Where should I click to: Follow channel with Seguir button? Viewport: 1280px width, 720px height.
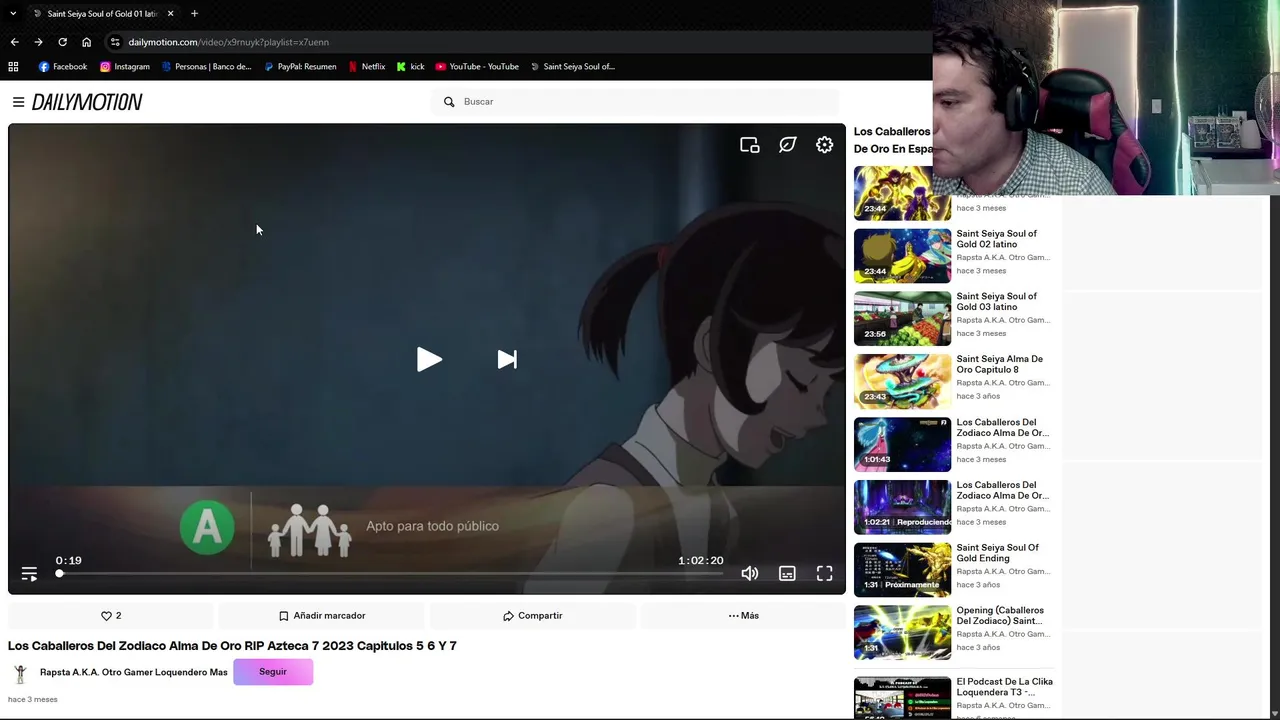[x=273, y=672]
